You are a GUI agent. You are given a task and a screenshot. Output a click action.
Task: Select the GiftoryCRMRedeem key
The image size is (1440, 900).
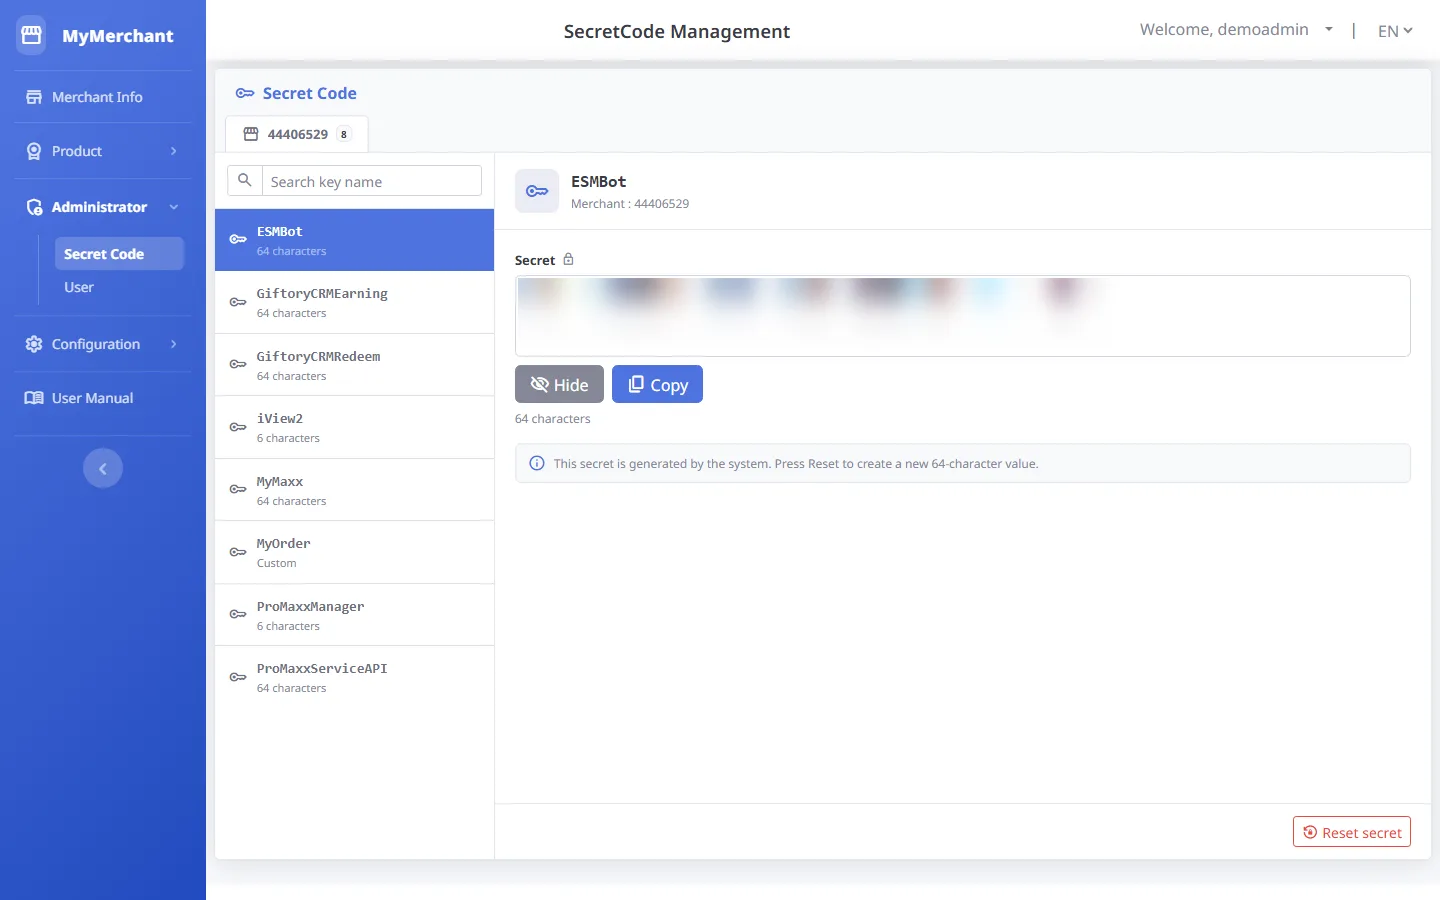coord(354,365)
